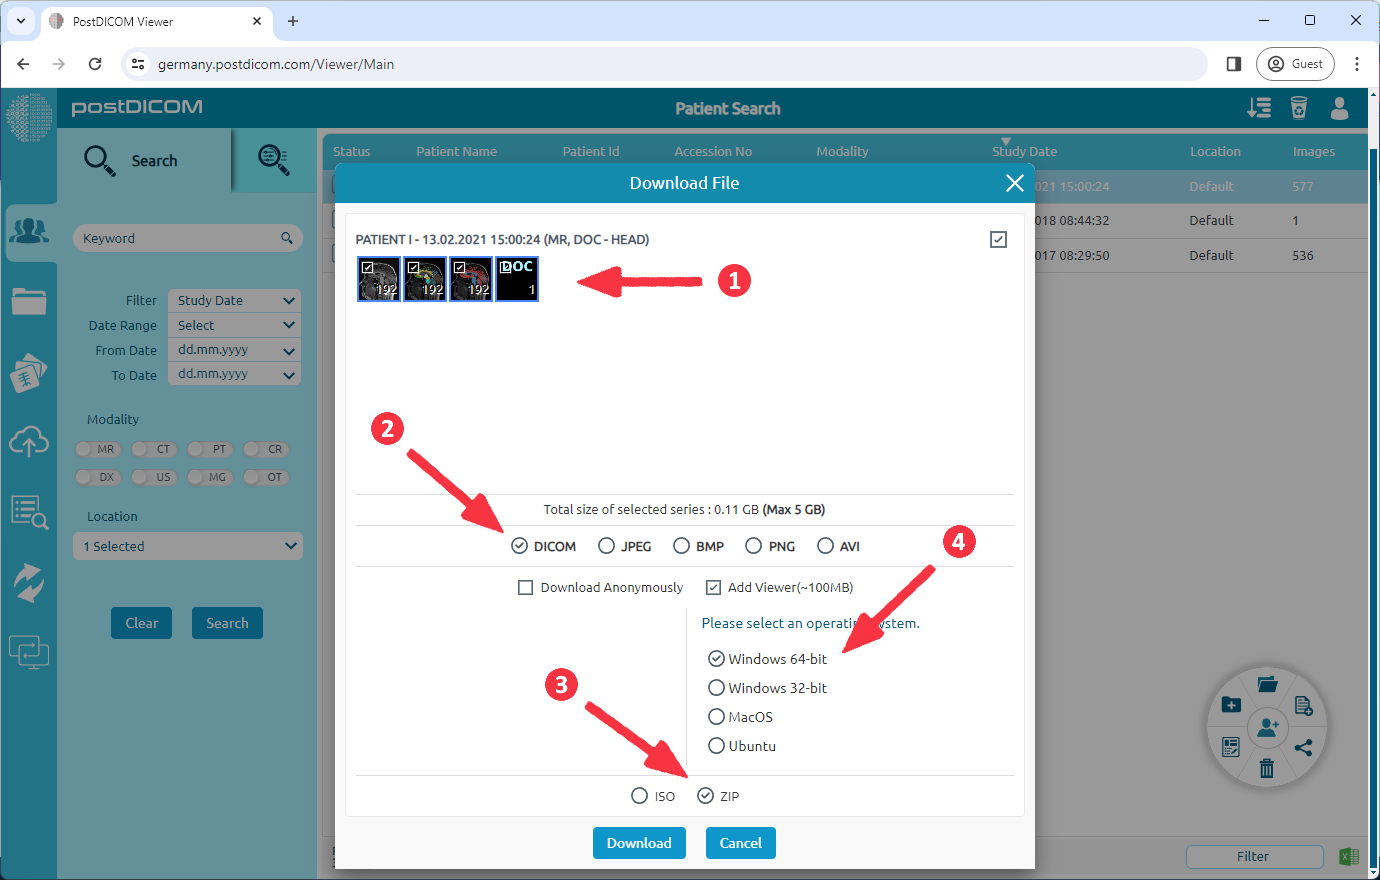Select ISO output option

click(640, 796)
